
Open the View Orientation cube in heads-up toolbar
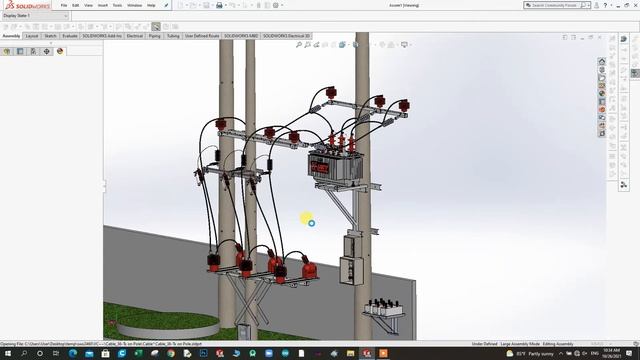[x=342, y=44]
